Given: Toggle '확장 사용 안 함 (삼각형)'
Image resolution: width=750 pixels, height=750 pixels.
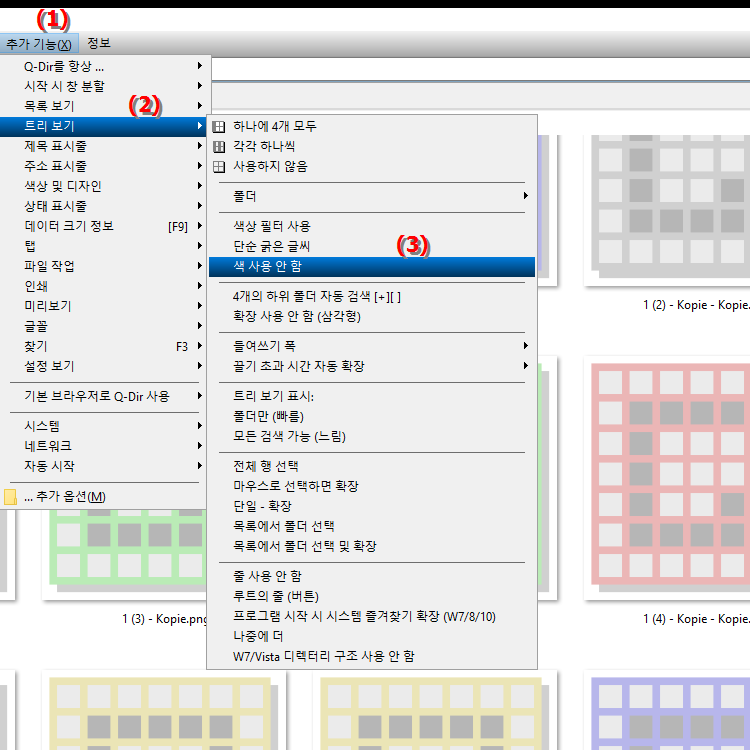Looking at the screenshot, I should (x=372, y=317).
